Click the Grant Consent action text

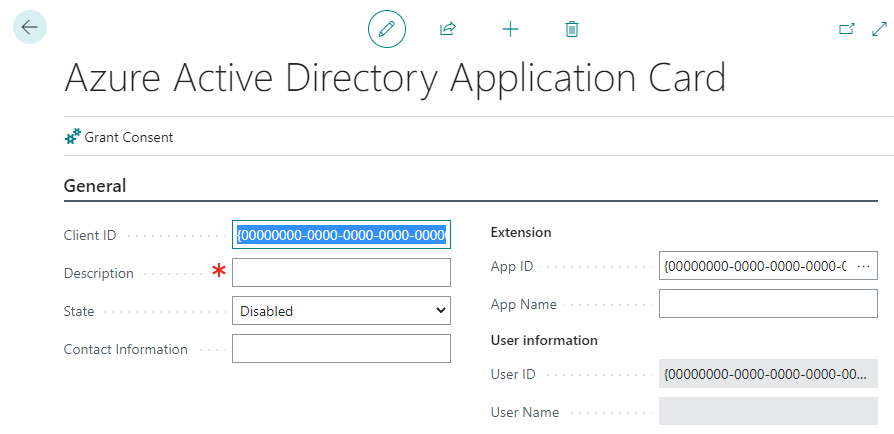128,137
